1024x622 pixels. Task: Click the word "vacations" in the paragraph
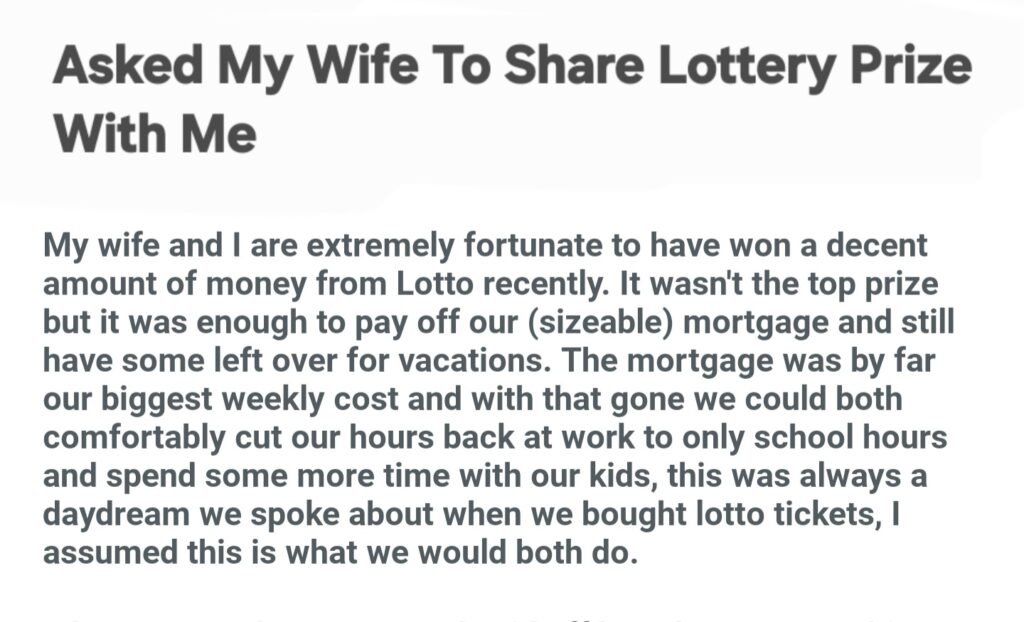pyautogui.click(x=495, y=360)
